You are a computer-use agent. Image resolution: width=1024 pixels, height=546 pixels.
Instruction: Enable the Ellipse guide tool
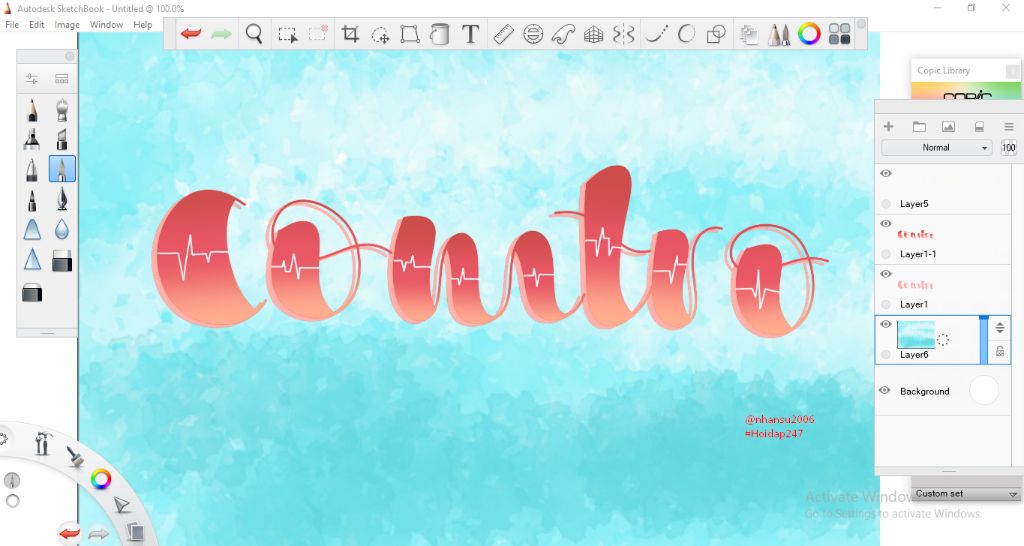pos(533,33)
